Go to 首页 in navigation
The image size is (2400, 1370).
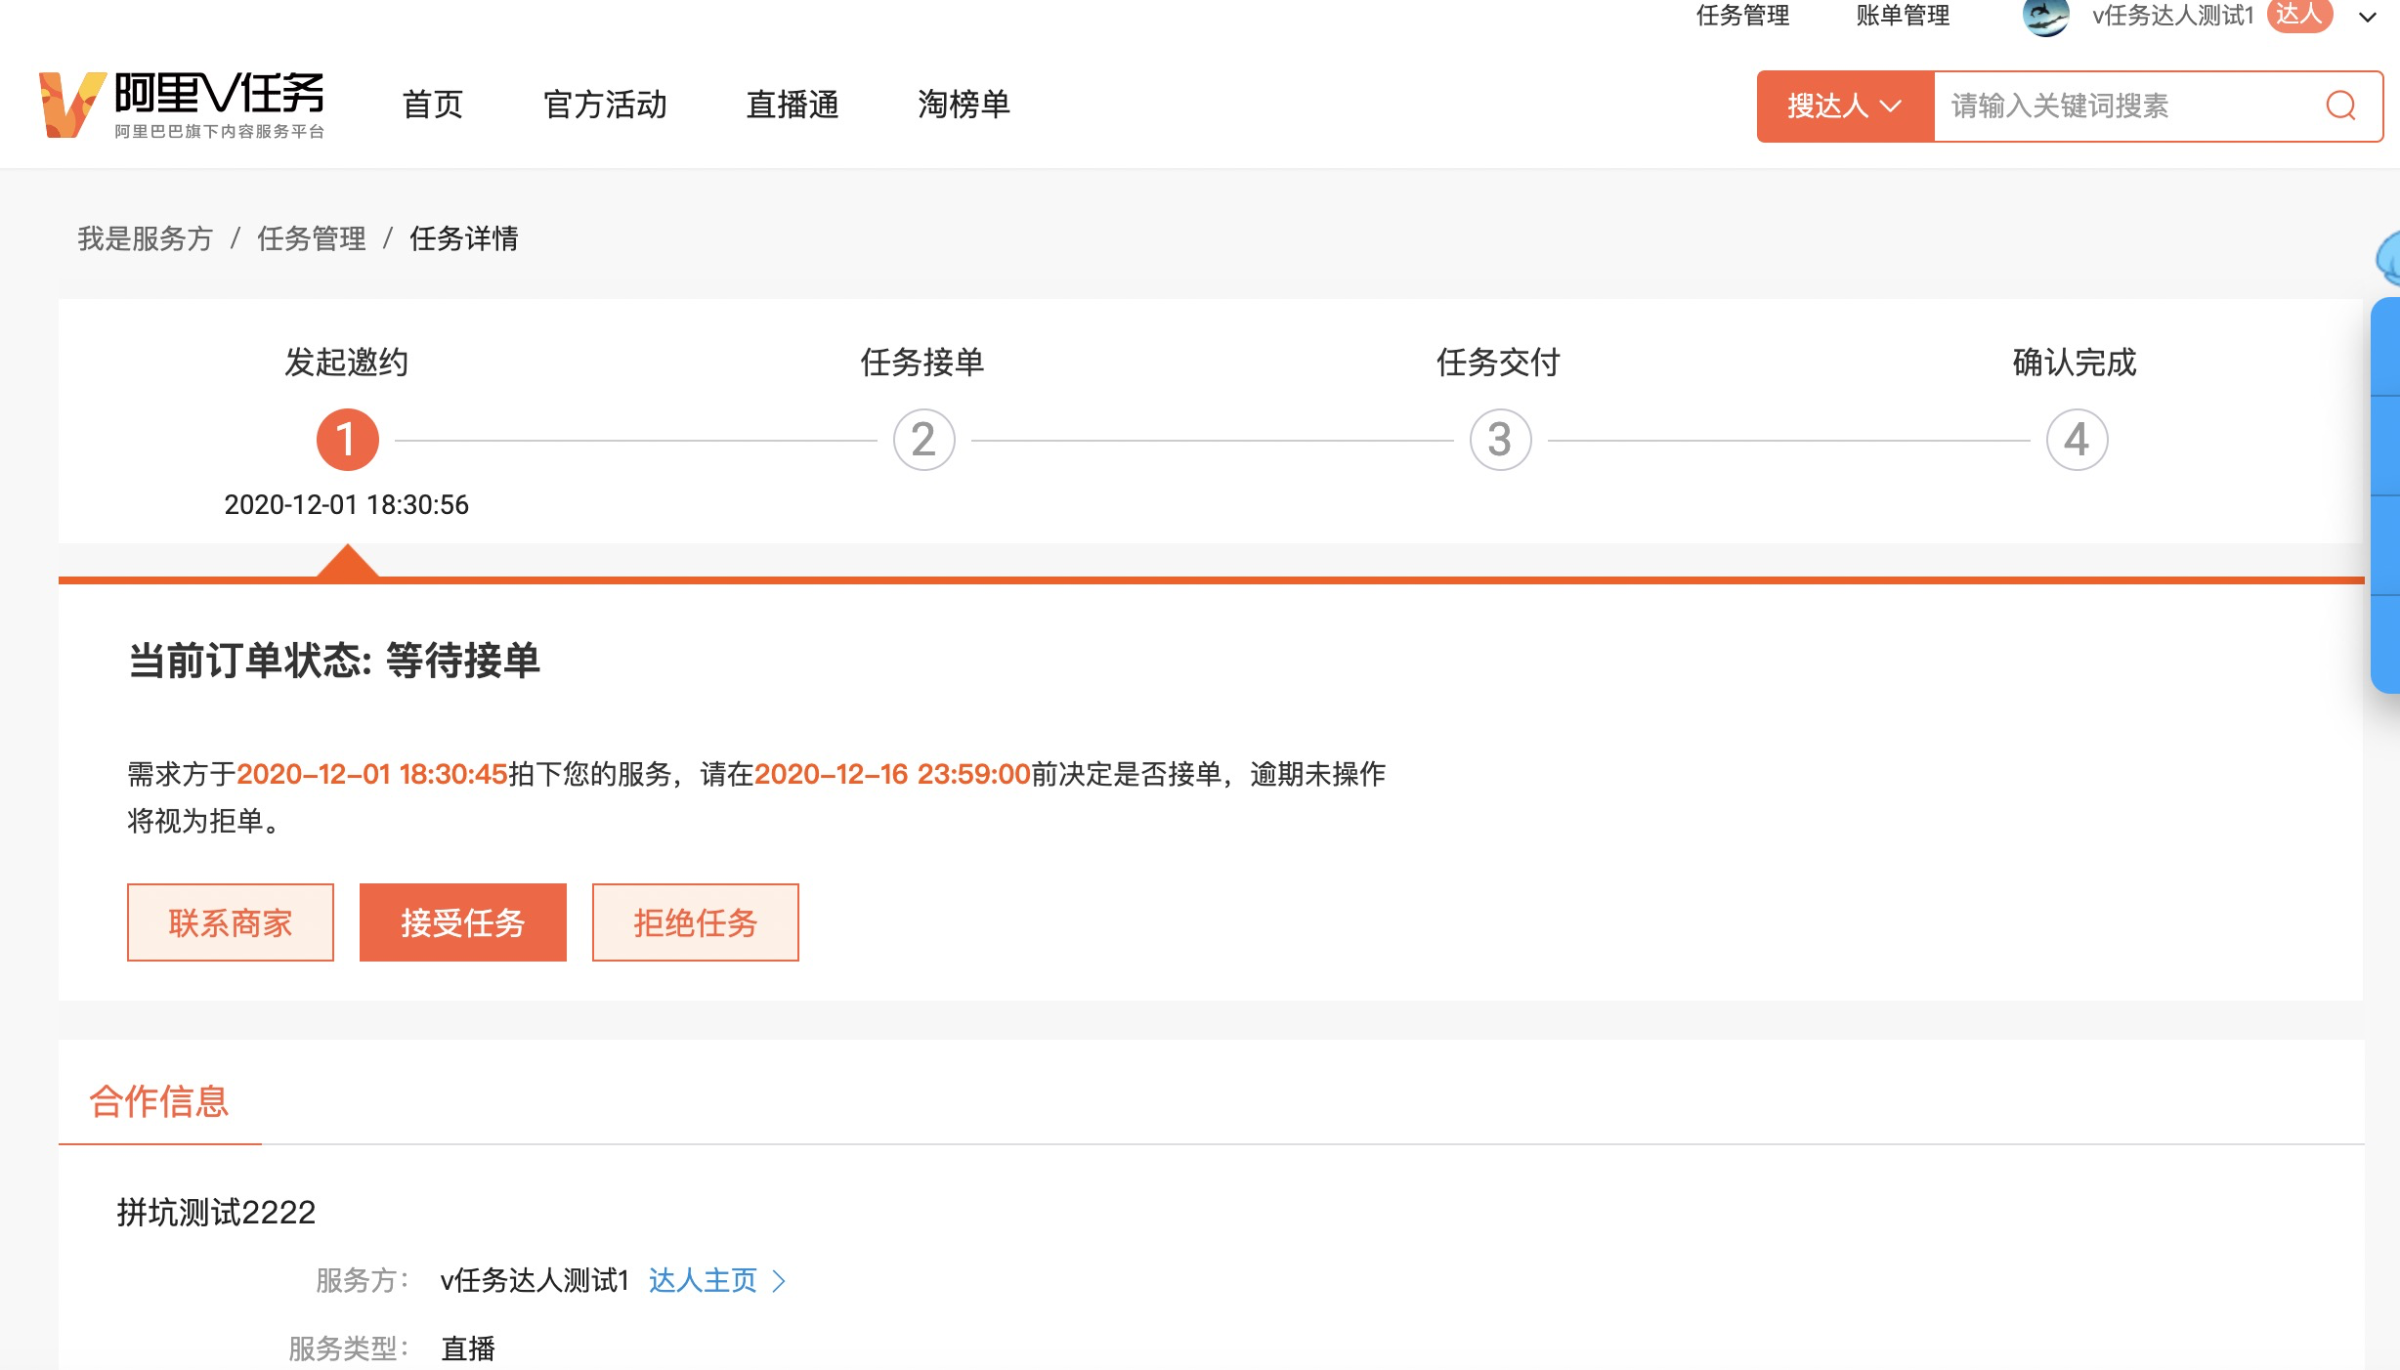point(432,104)
